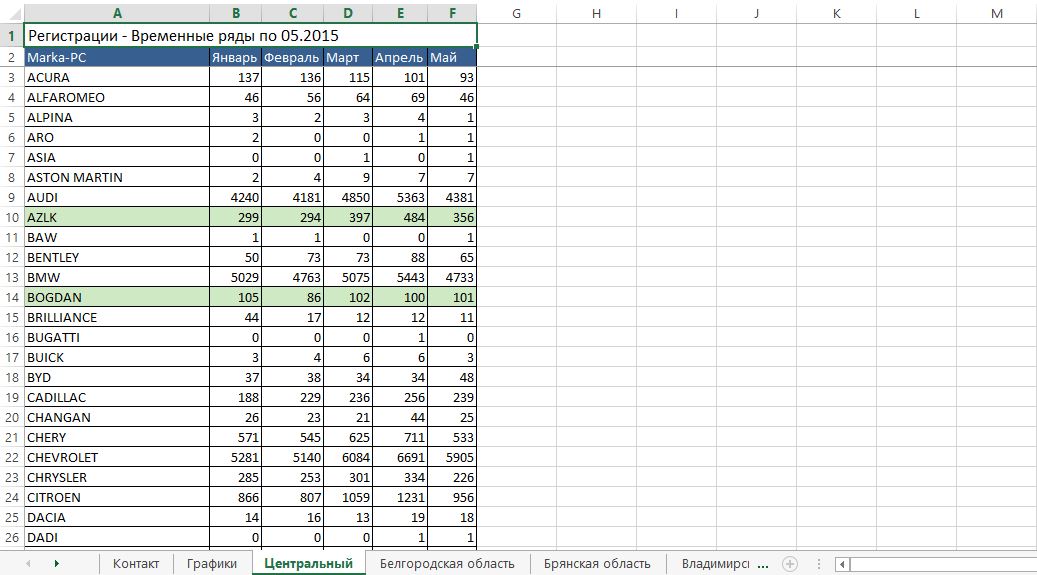This screenshot has height=575, width=1037.
Task: Click CADILLAC January value 188
Action: 235,397
